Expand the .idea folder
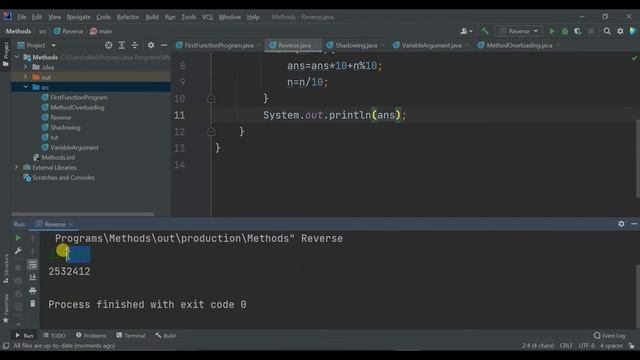640x360 pixels. coord(26,67)
